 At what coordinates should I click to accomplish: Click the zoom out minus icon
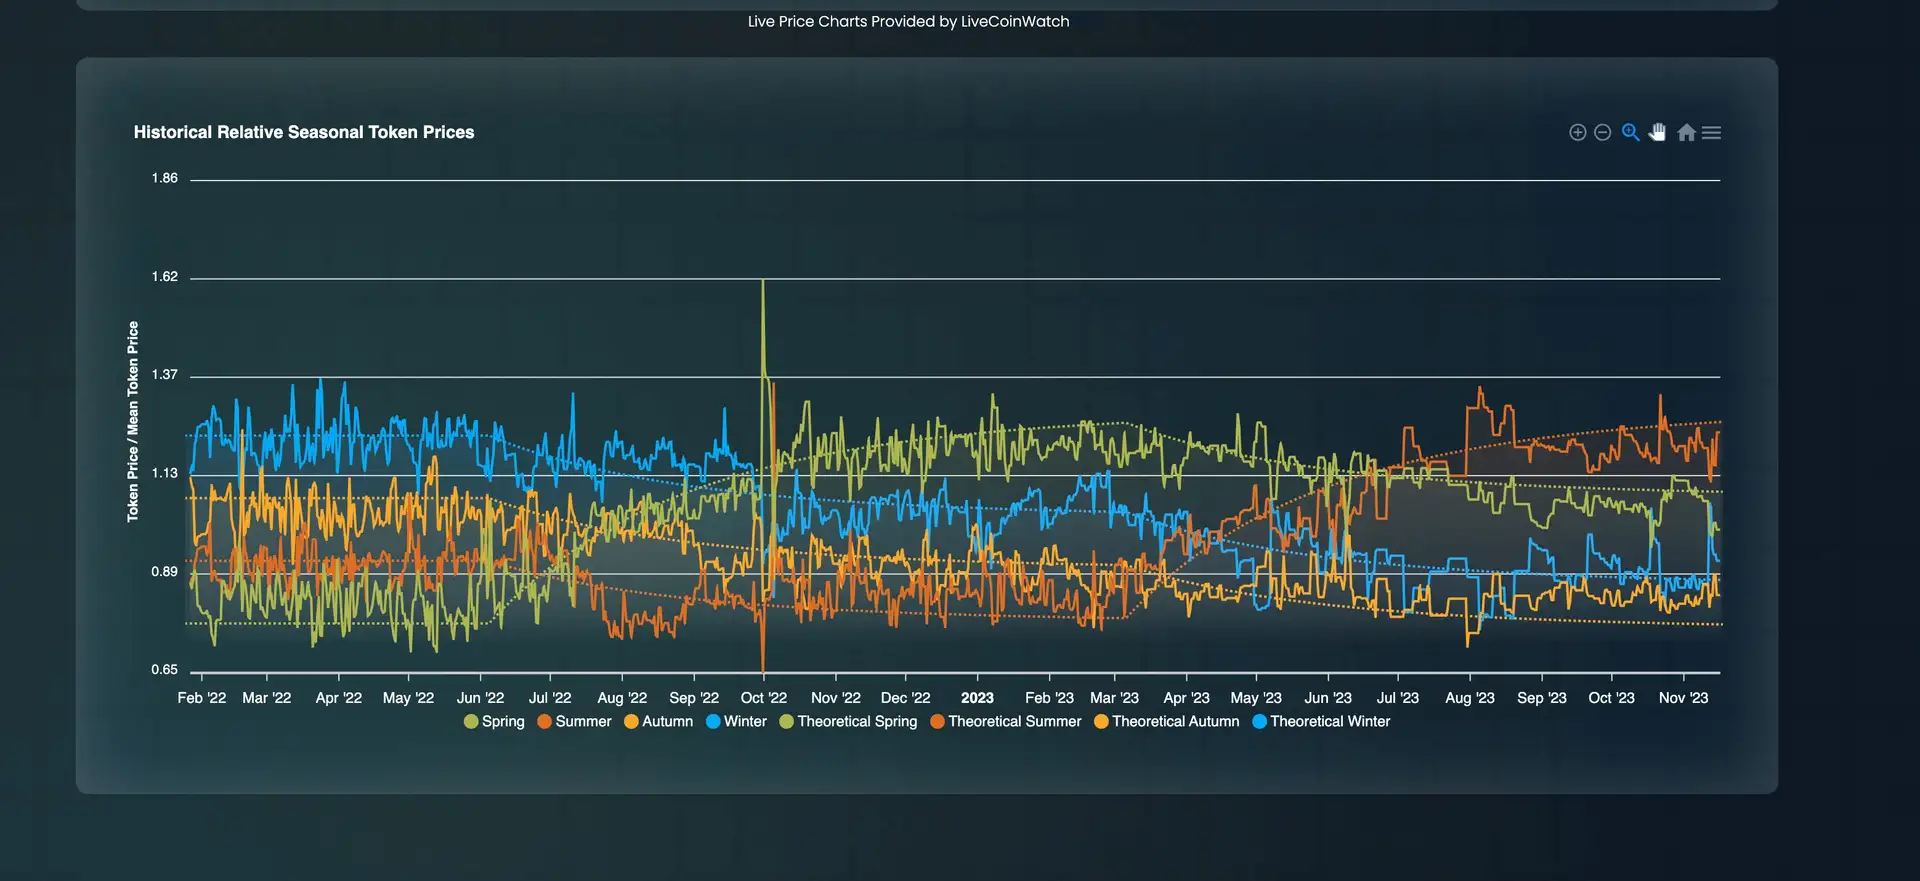pos(1602,133)
